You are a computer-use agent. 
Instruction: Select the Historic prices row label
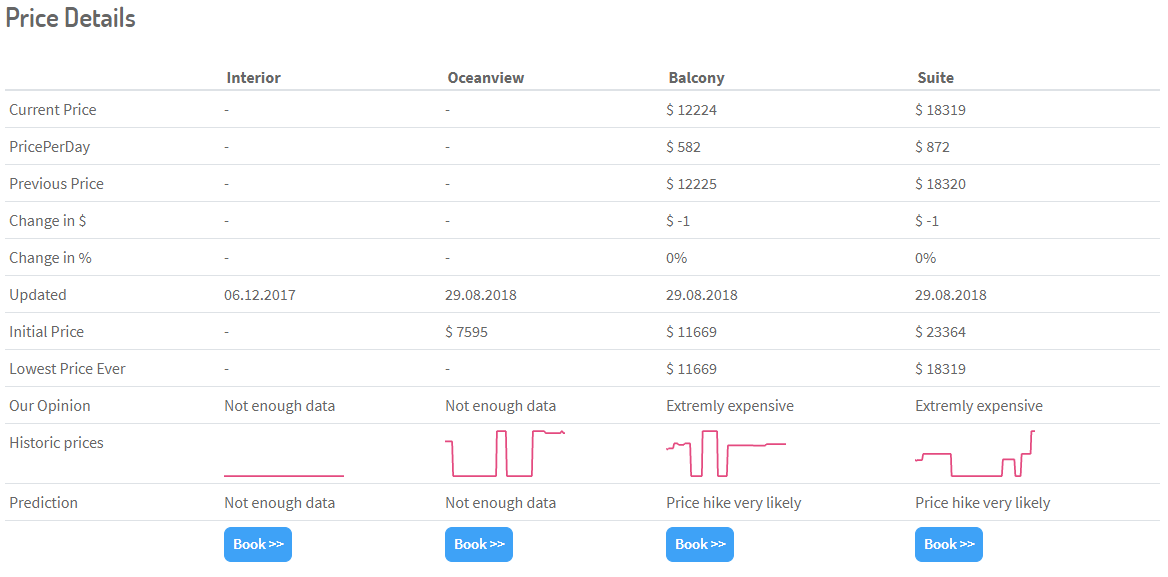point(57,442)
